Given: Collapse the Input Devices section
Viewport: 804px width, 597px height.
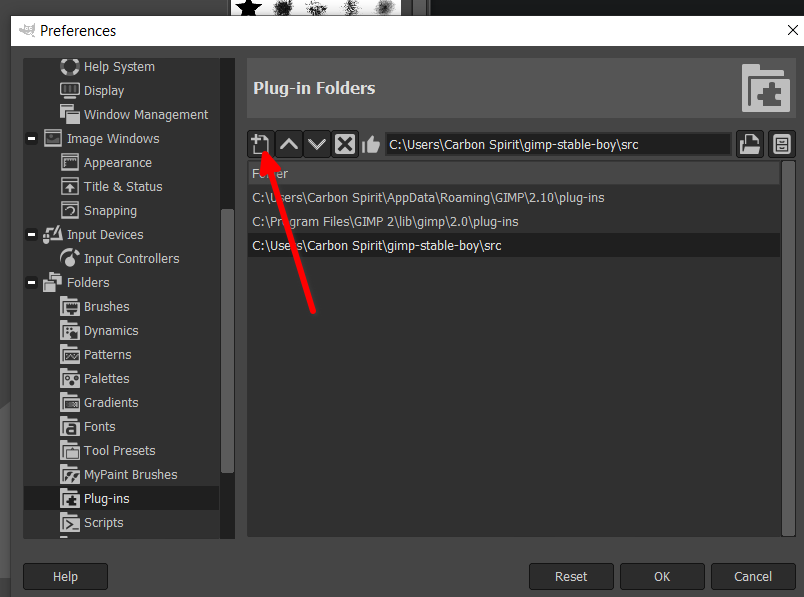Looking at the screenshot, I should click(x=31, y=234).
